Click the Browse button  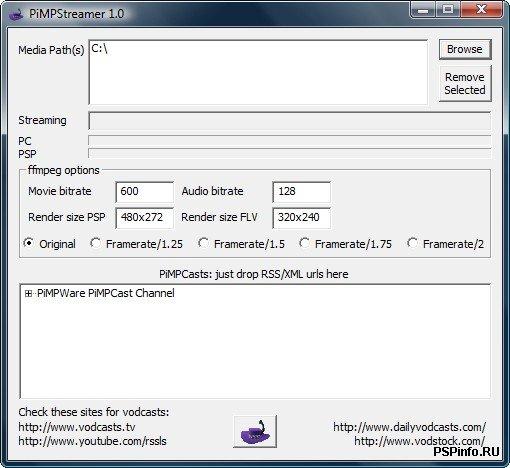pyautogui.click(x=465, y=49)
